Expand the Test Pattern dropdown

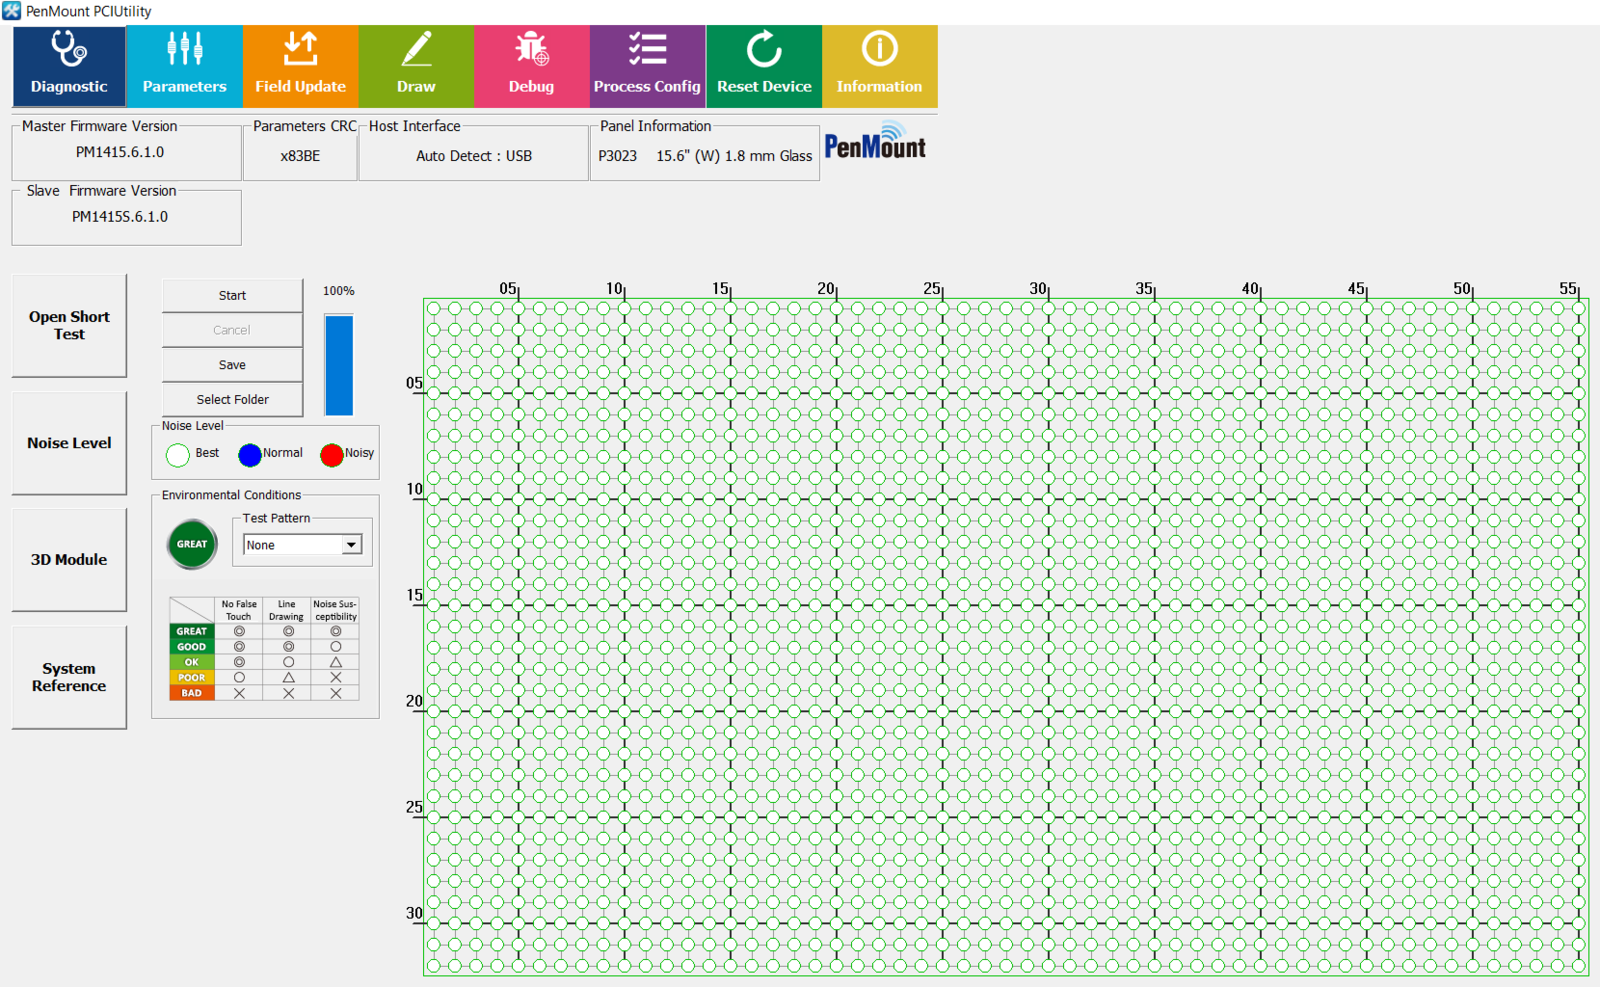(x=351, y=545)
